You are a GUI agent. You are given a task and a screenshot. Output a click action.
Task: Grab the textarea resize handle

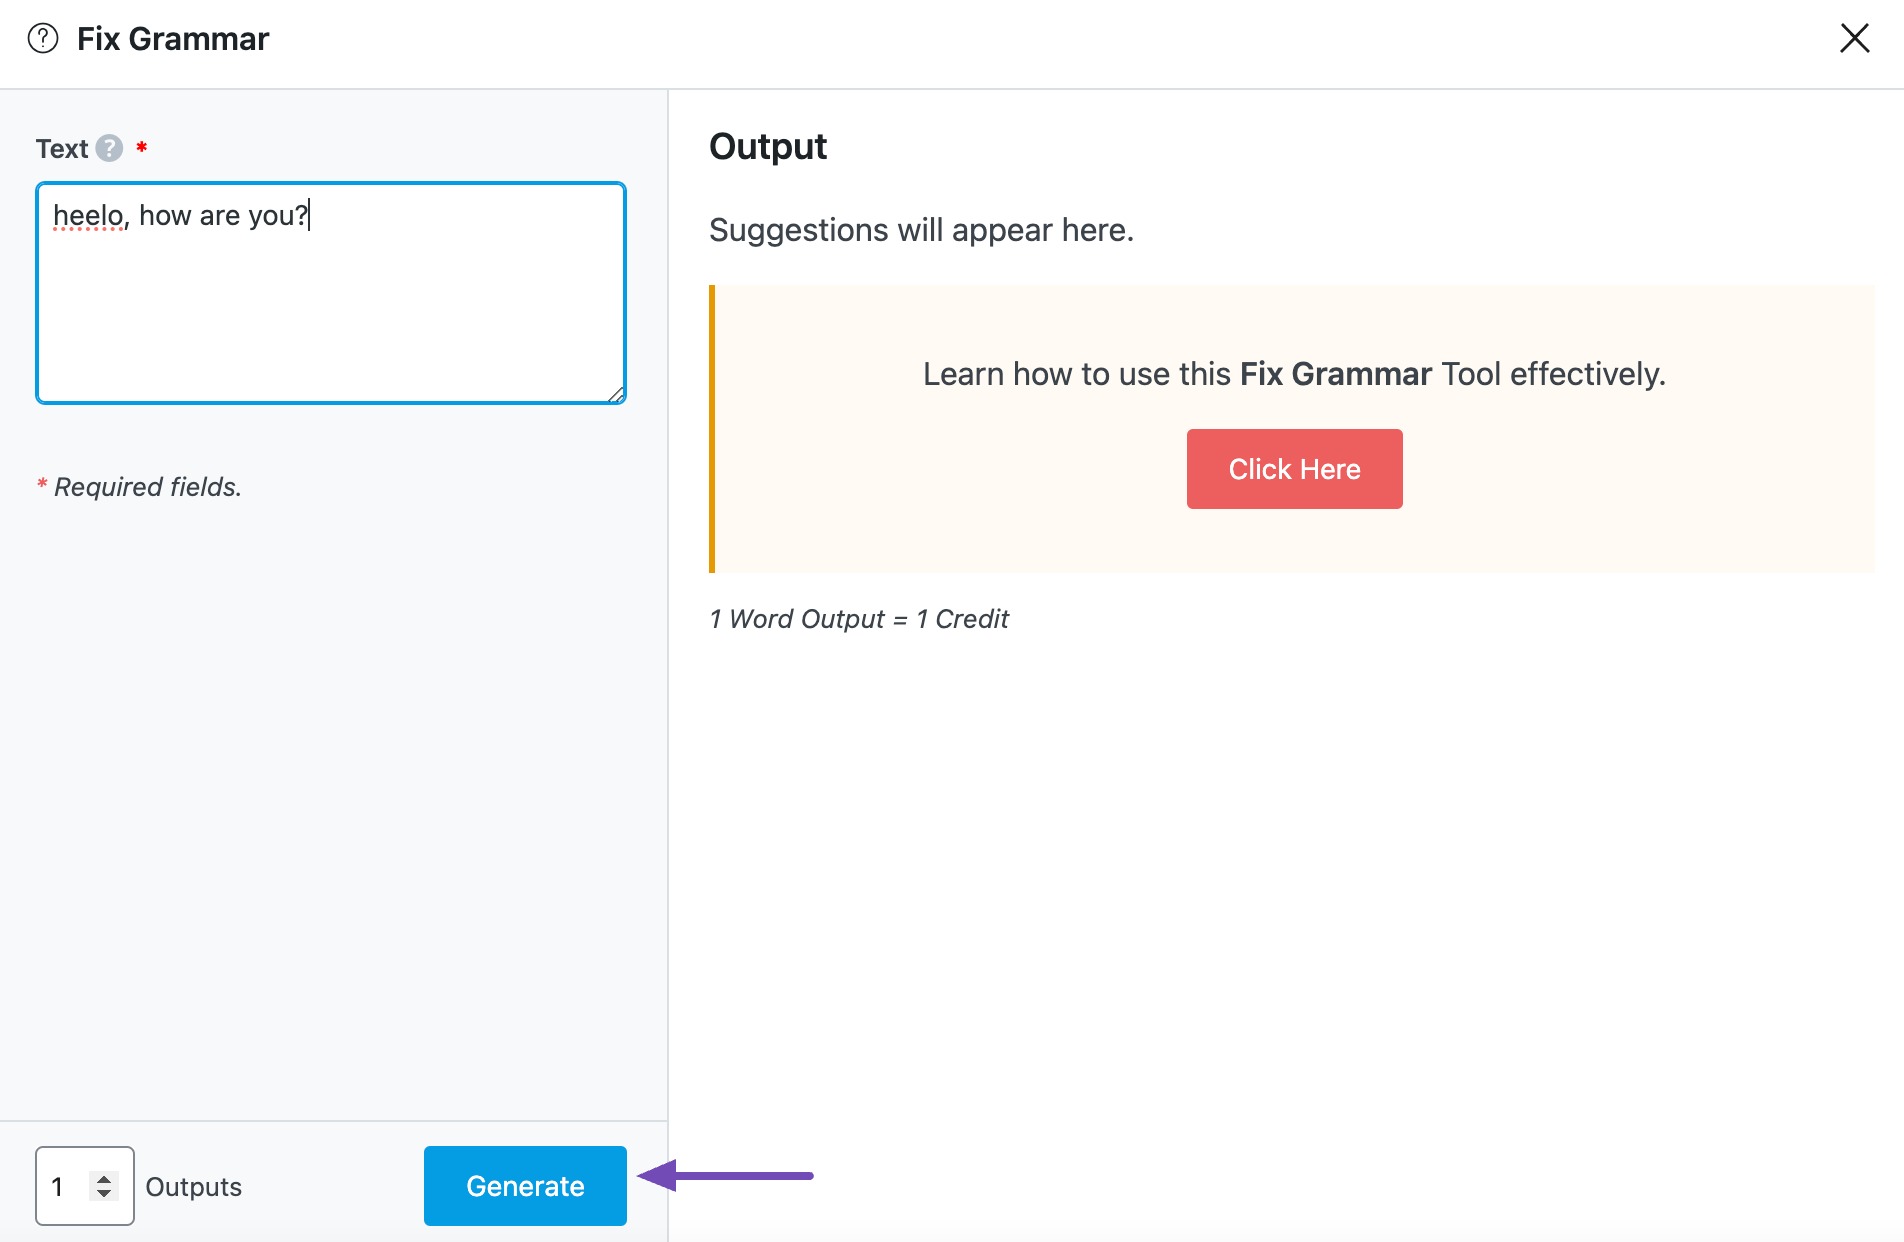616,395
